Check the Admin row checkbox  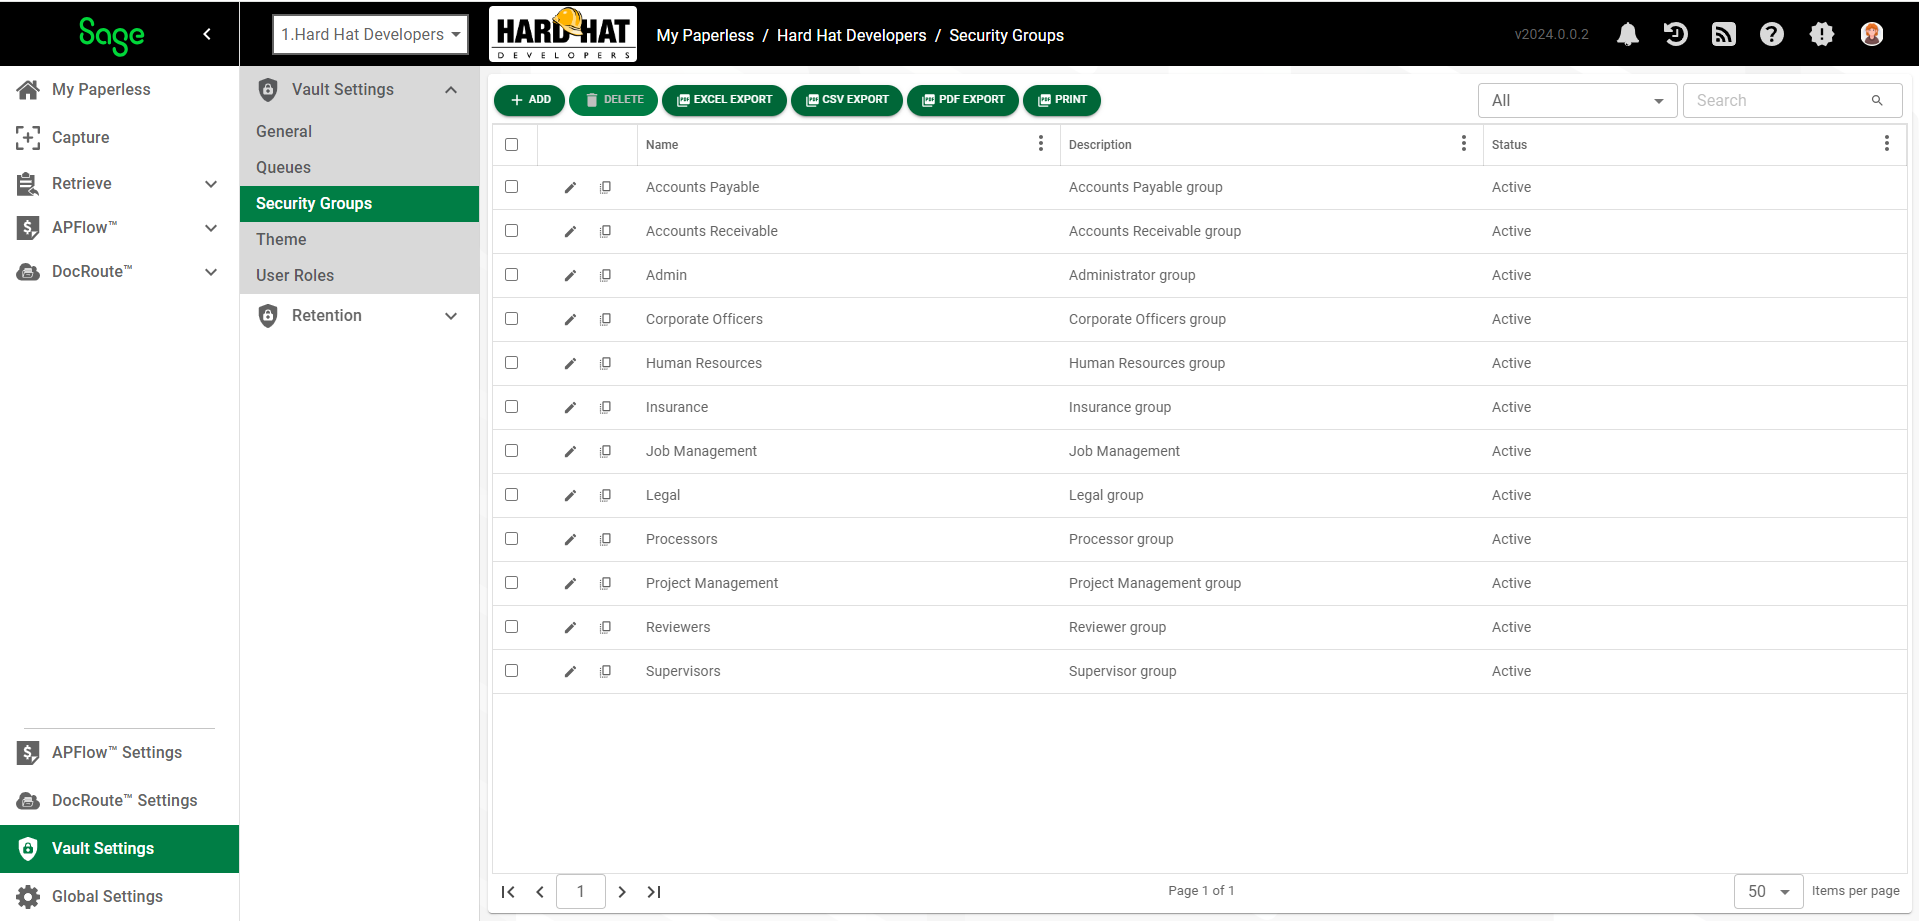point(512,275)
